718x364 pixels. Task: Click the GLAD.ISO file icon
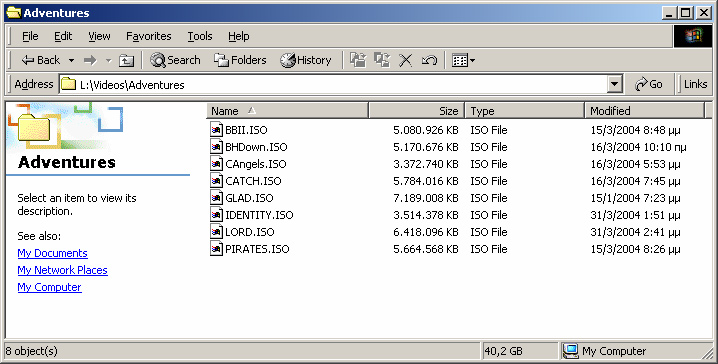coord(217,197)
